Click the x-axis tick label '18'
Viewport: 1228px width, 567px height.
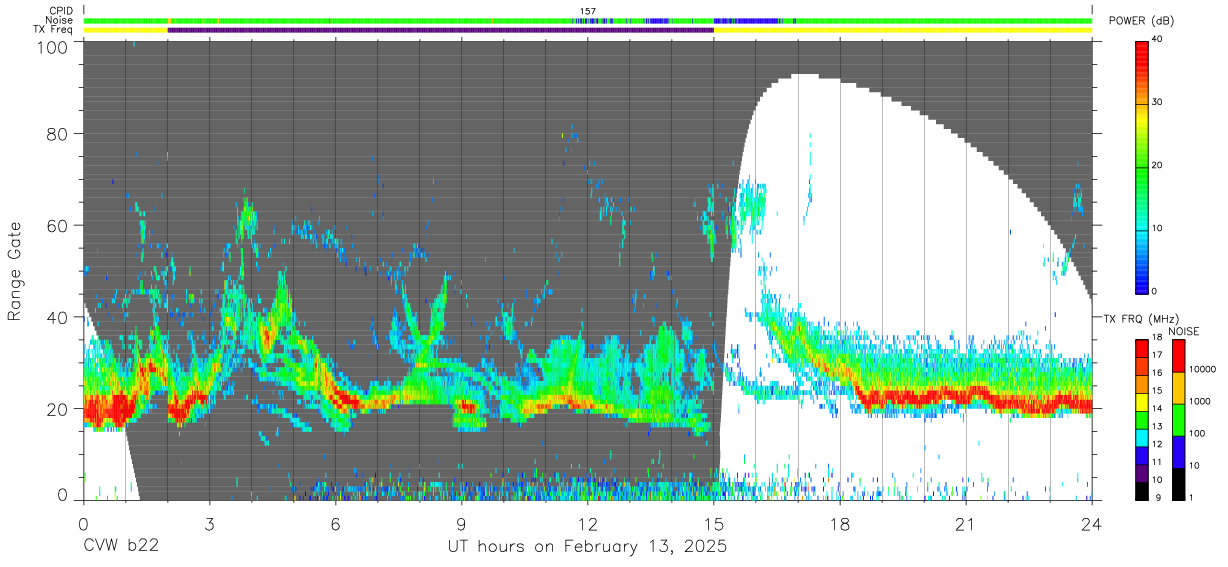pos(840,524)
